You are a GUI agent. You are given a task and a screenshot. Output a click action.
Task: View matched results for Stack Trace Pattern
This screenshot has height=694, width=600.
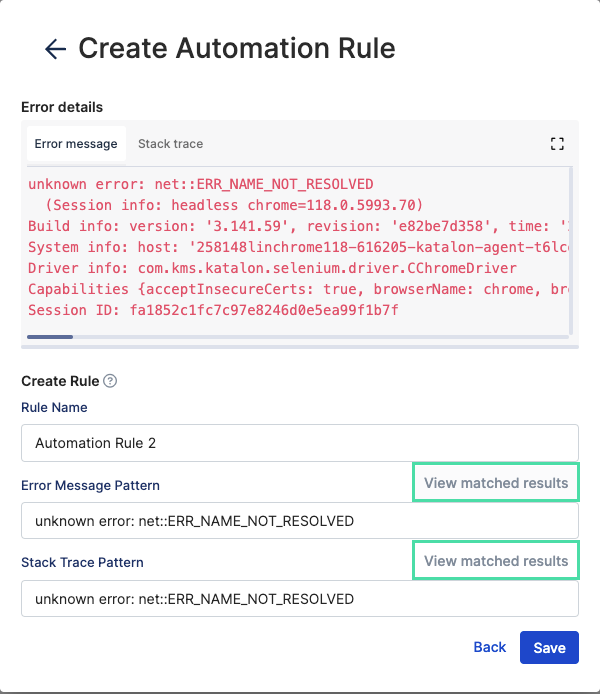pyautogui.click(x=496, y=561)
